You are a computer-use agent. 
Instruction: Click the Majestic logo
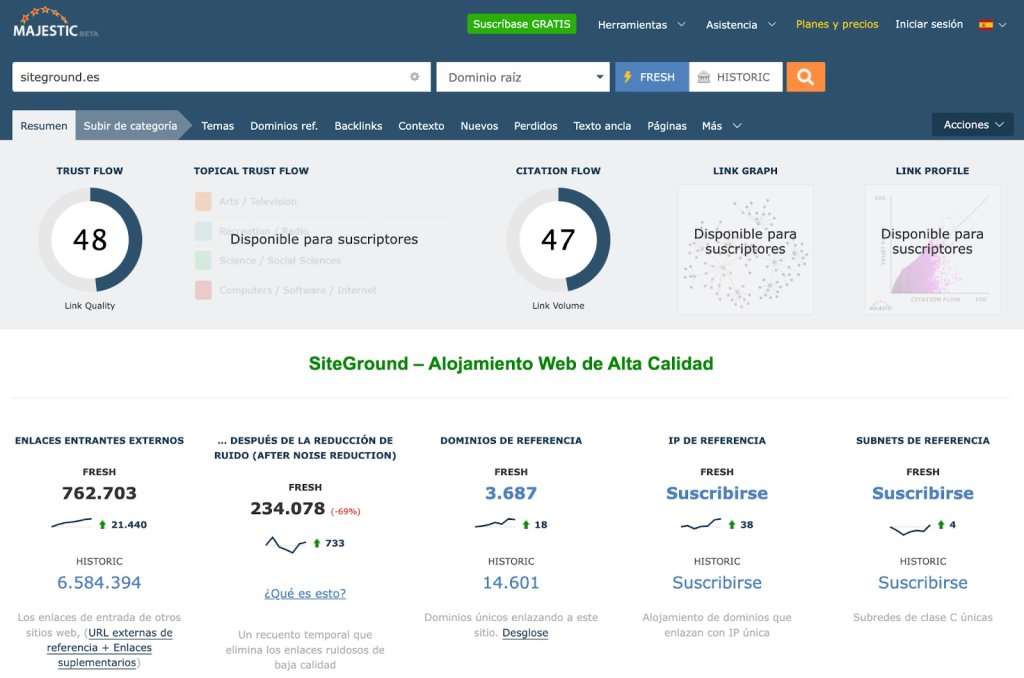(x=56, y=23)
